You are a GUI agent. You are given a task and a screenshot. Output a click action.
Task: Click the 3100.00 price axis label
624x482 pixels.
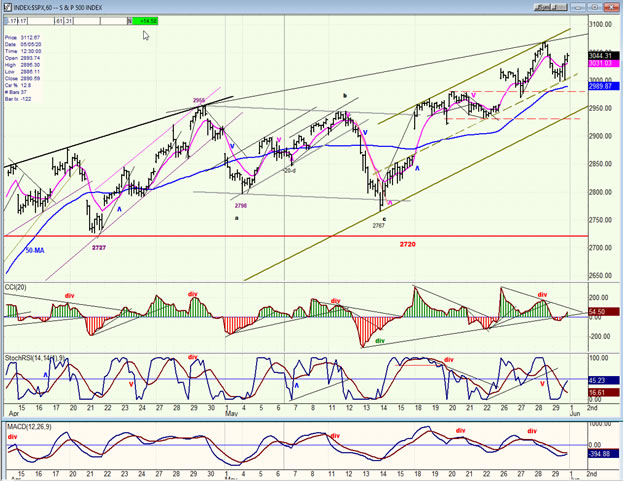point(600,24)
